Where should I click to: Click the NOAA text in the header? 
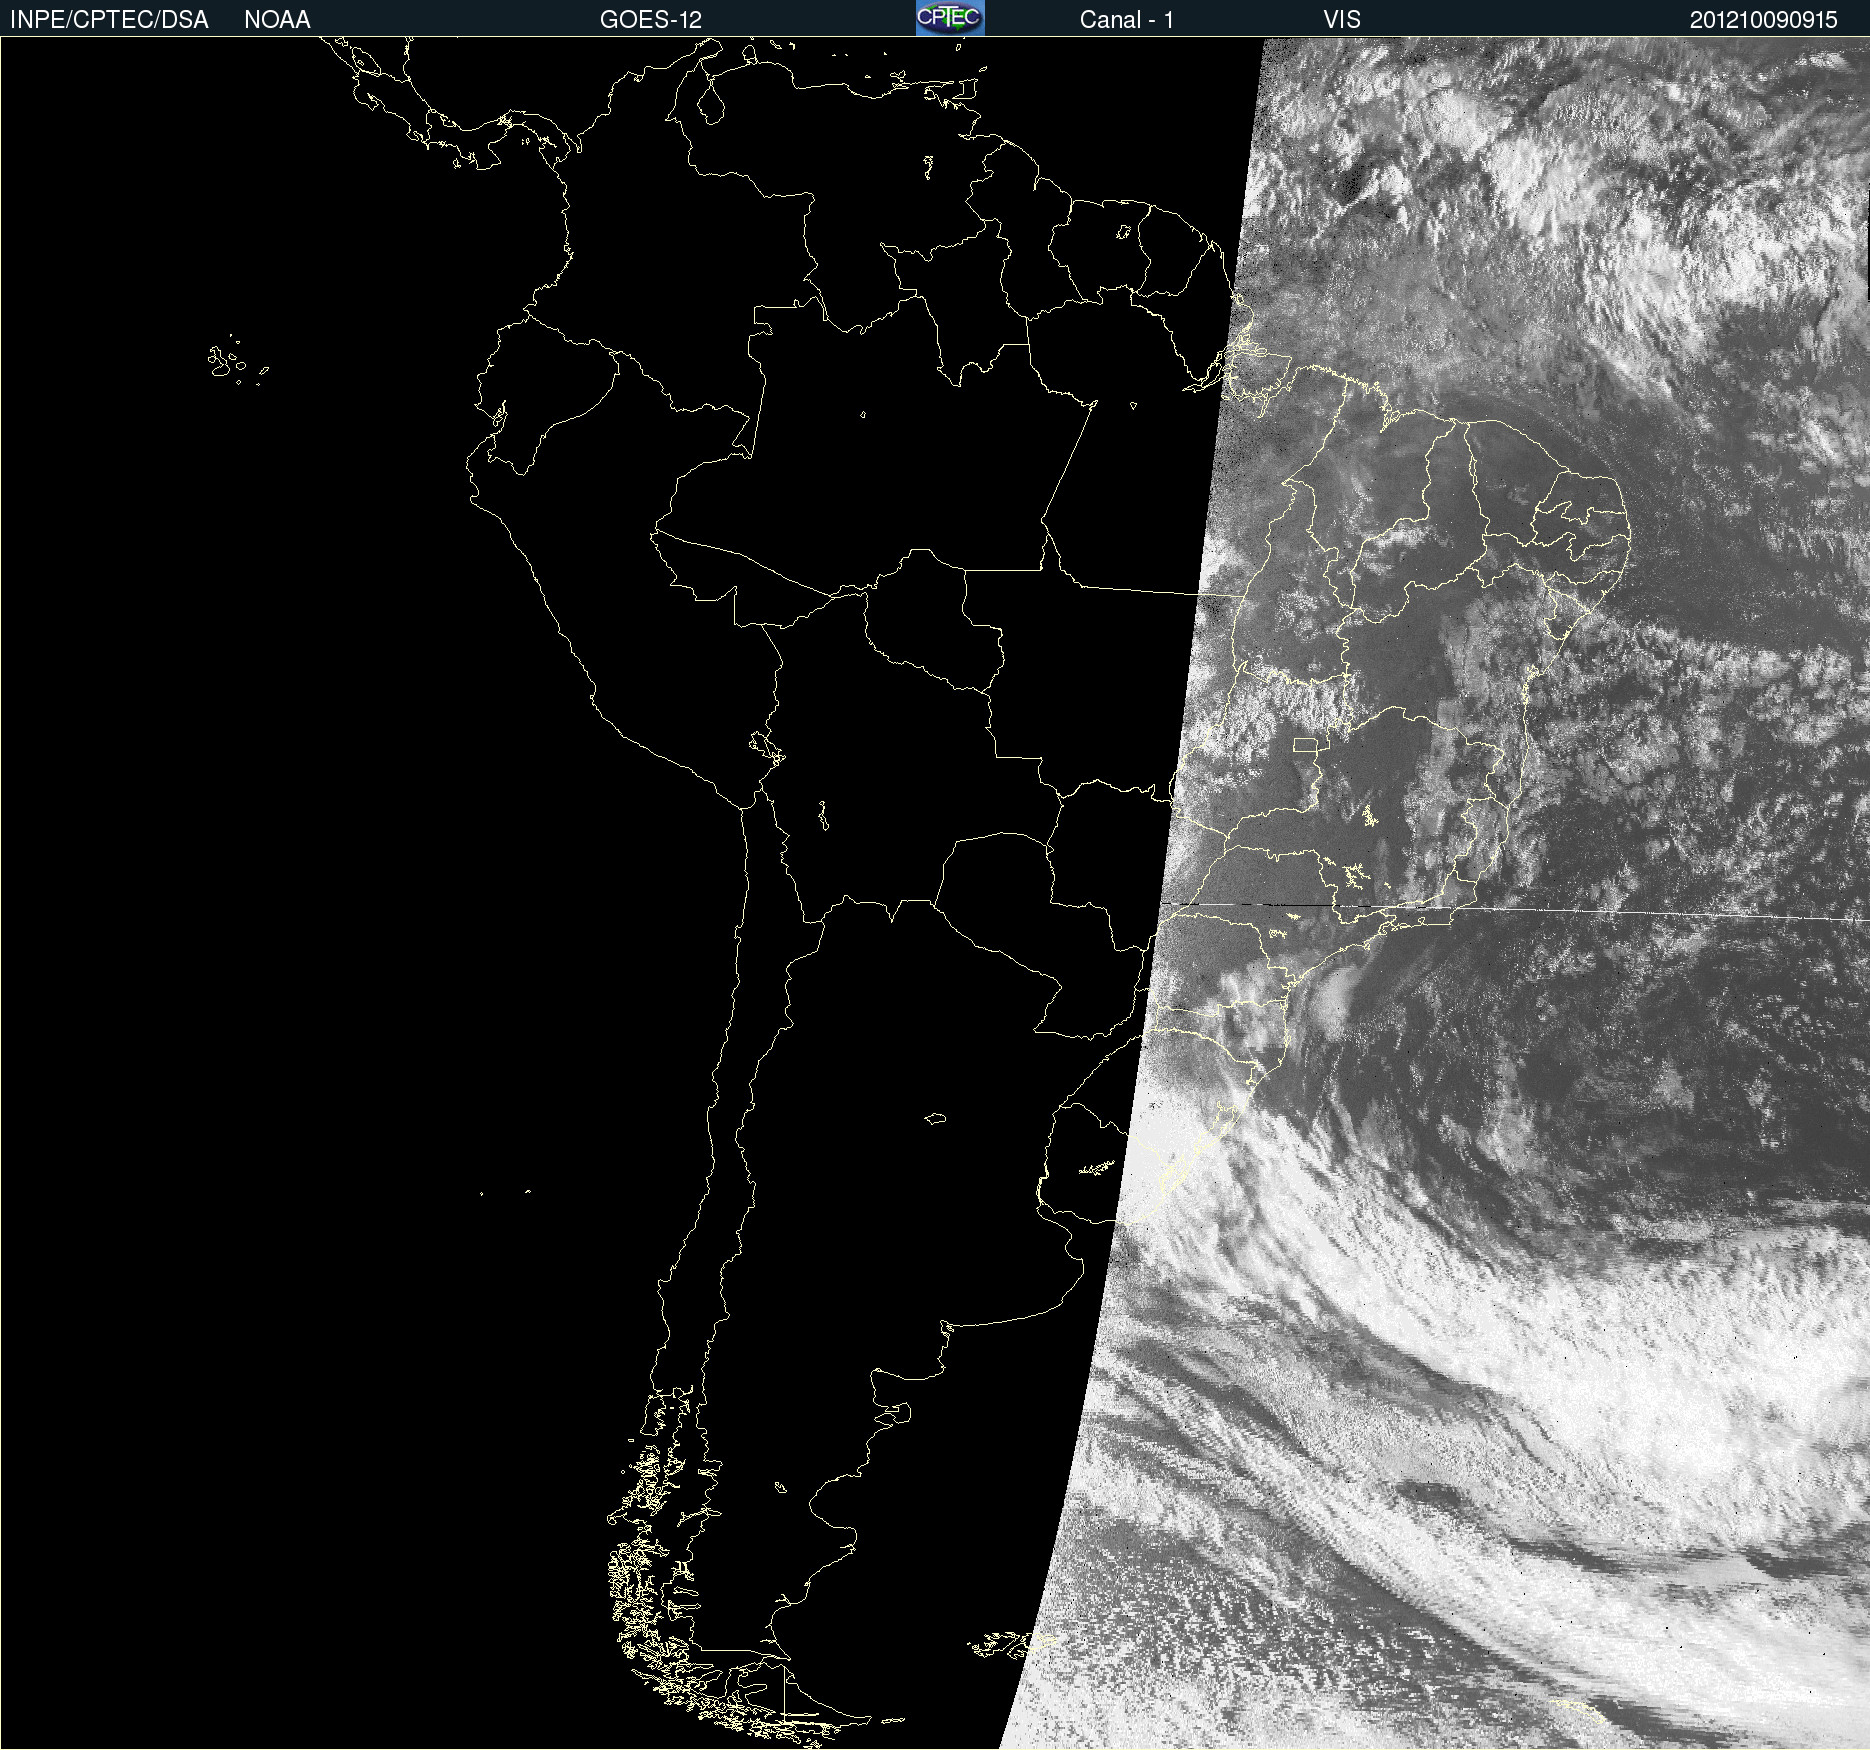[x=277, y=20]
